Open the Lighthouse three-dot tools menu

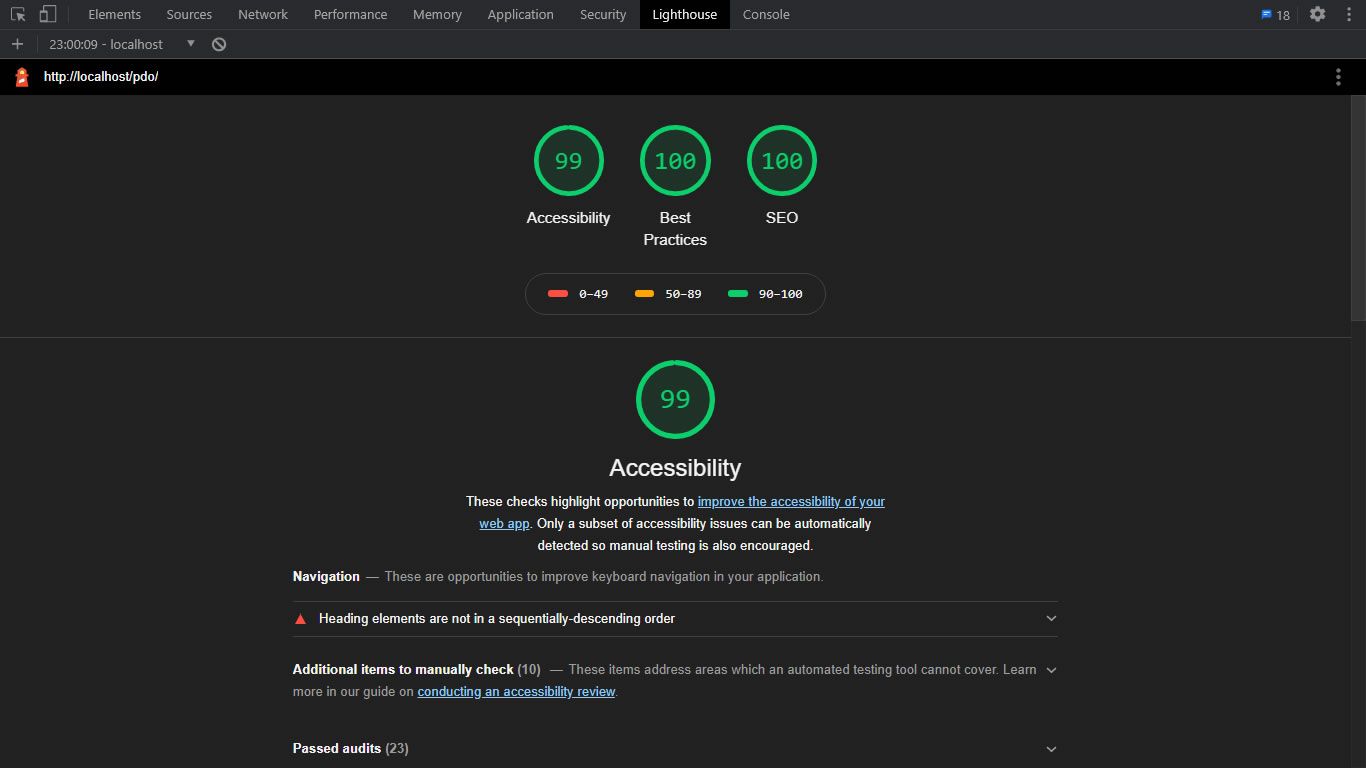(x=1338, y=77)
